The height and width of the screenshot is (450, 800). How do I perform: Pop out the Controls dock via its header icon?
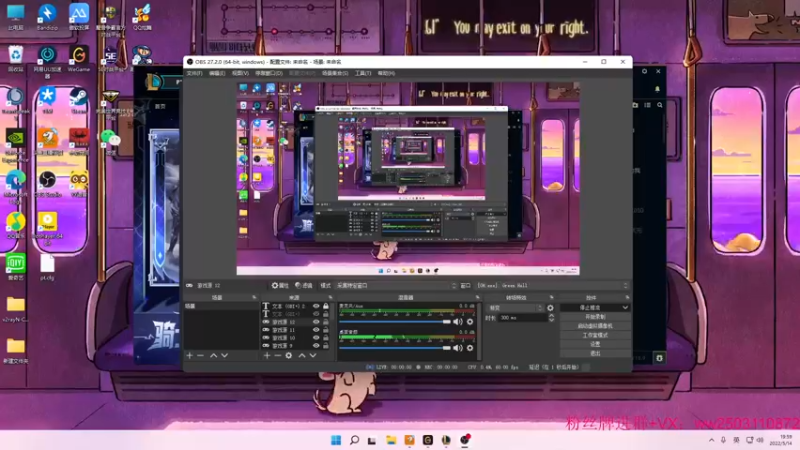(x=627, y=297)
